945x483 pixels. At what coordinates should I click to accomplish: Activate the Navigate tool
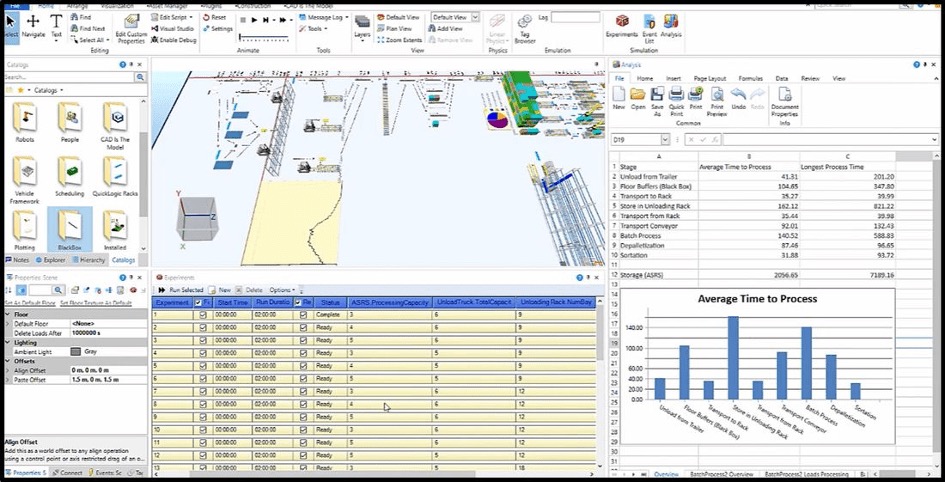point(33,27)
